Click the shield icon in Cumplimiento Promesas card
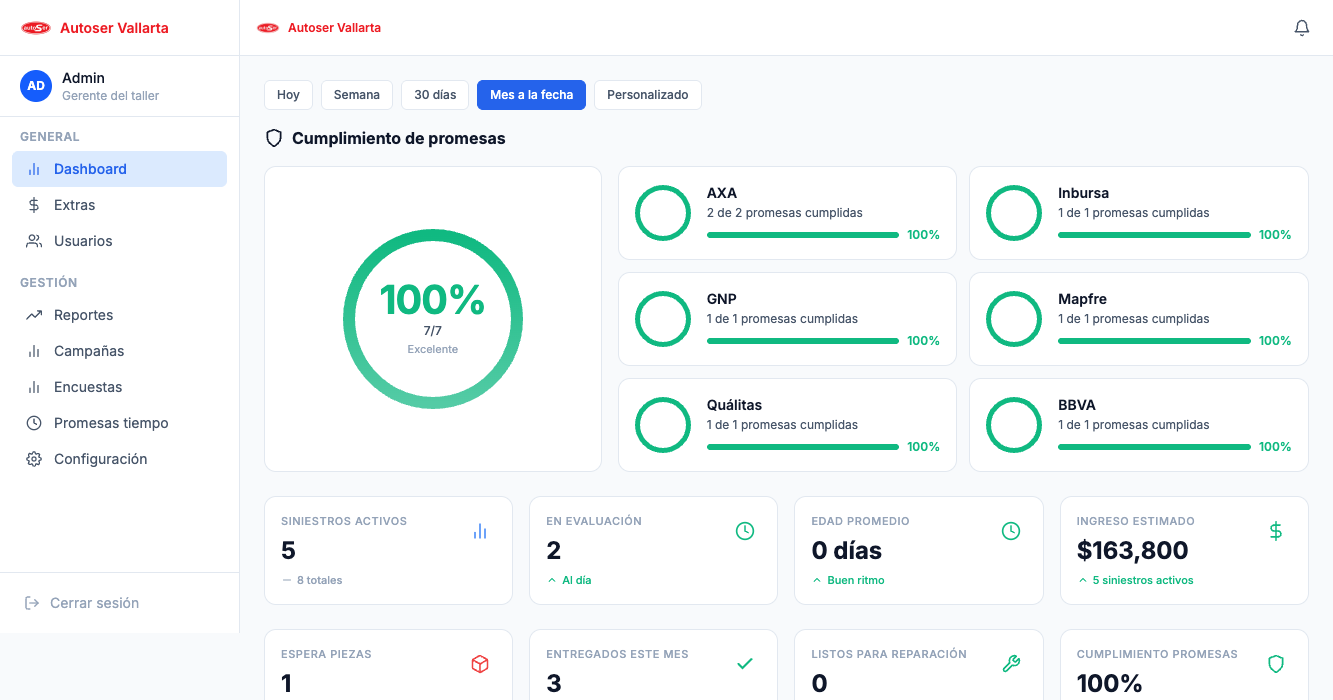The width and height of the screenshot is (1333, 700). (x=1276, y=664)
